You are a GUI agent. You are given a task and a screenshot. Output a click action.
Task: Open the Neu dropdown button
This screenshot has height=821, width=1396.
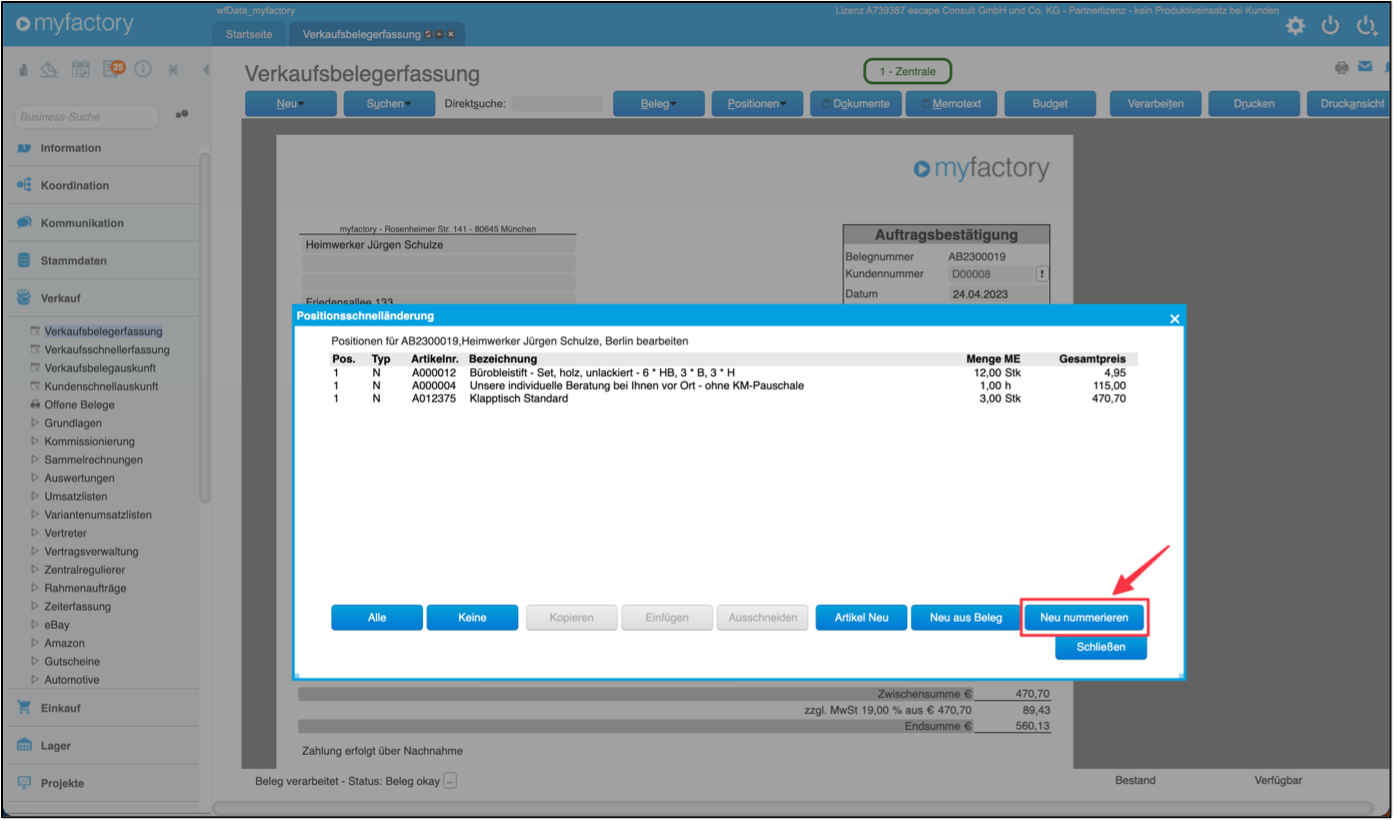point(290,104)
